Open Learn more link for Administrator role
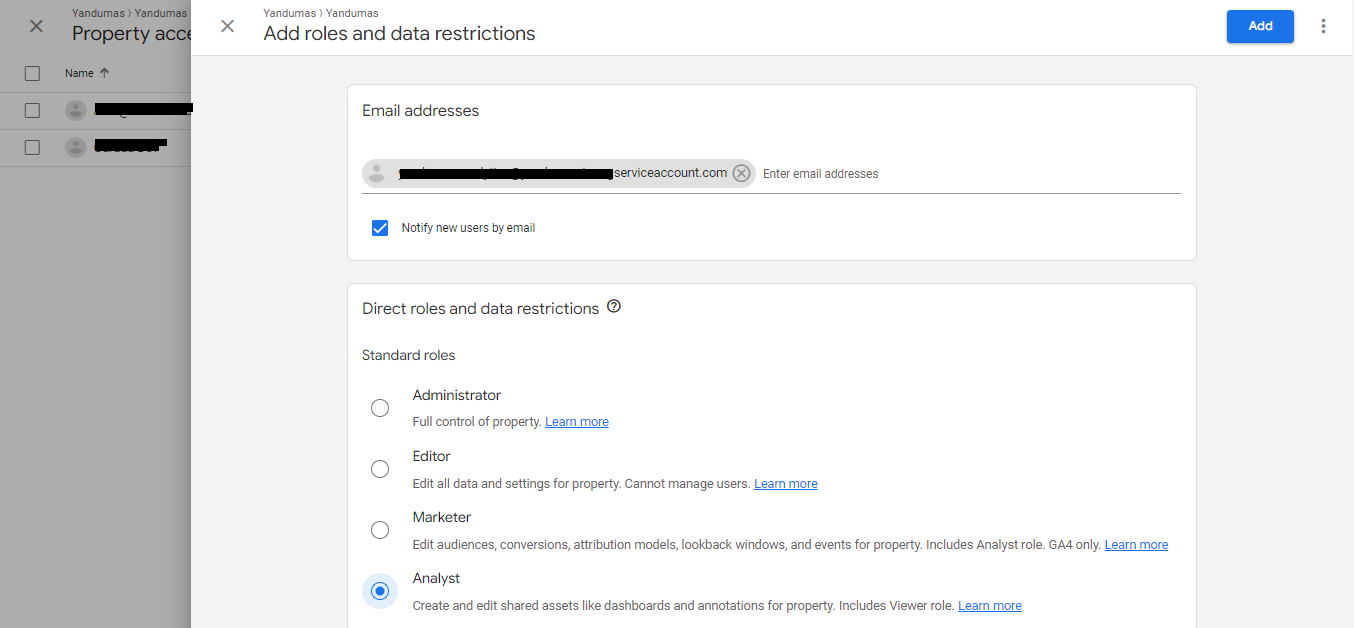This screenshot has height=628, width=1354. 577,422
